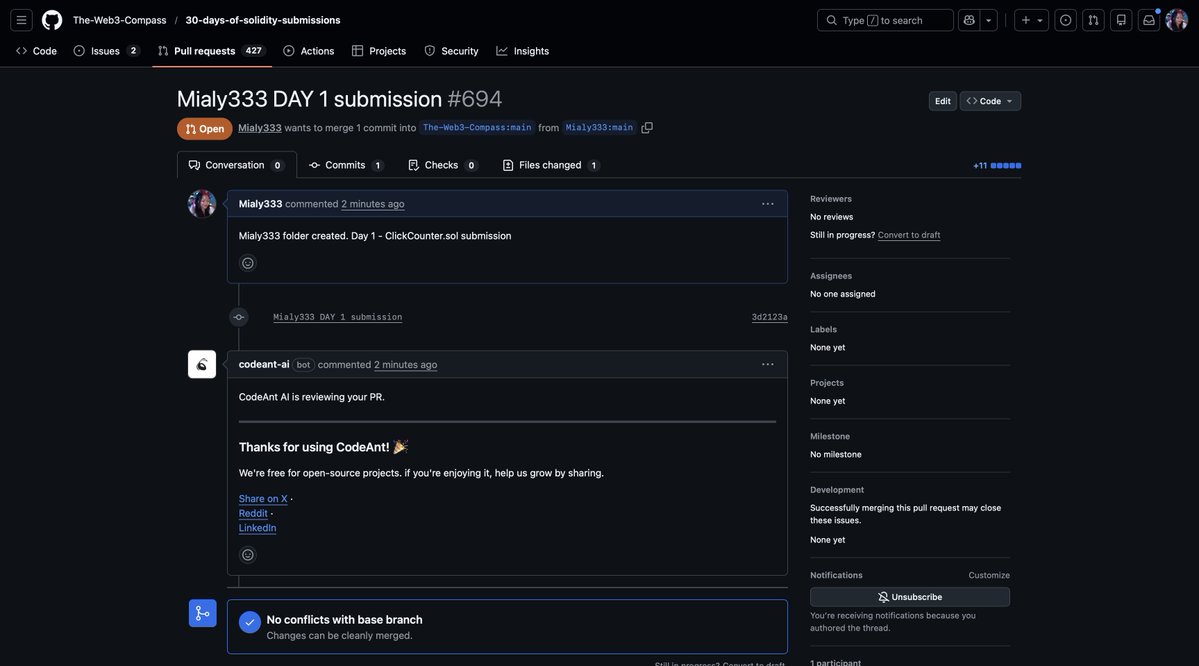Click 'No conflicts with base branch' text

click(344, 619)
